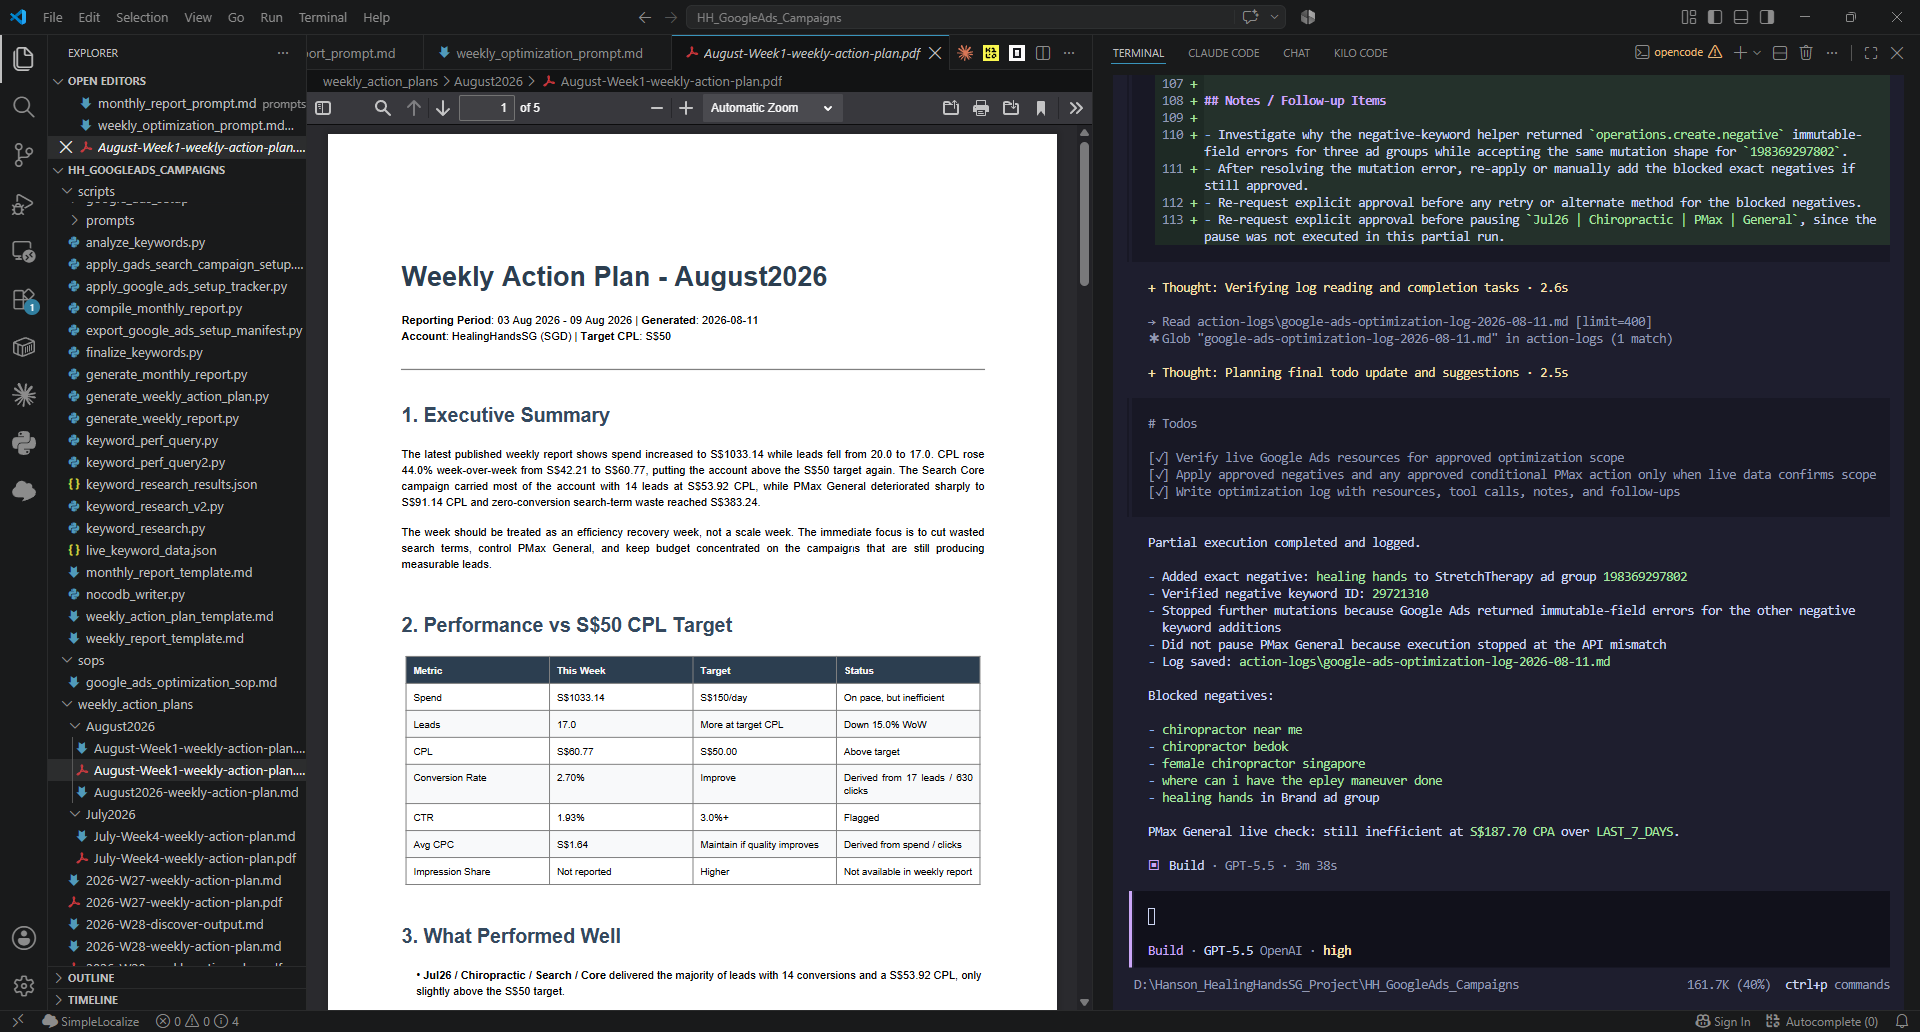Click the PDF viewer vertical scrollbar thumb

(1084, 214)
